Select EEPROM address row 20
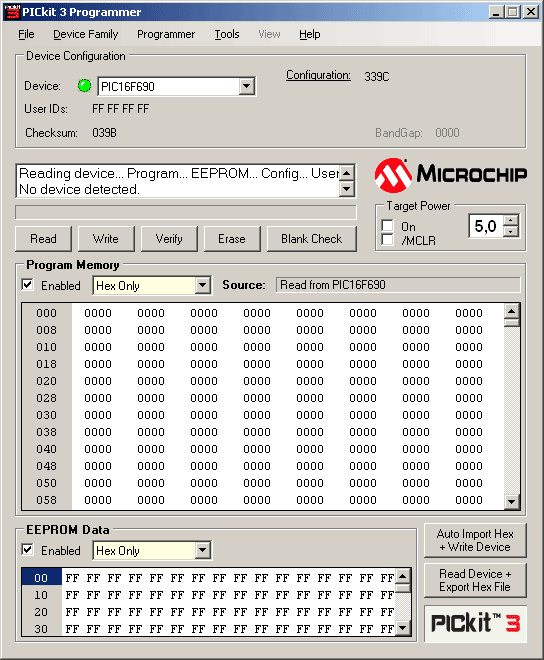 (x=41, y=612)
